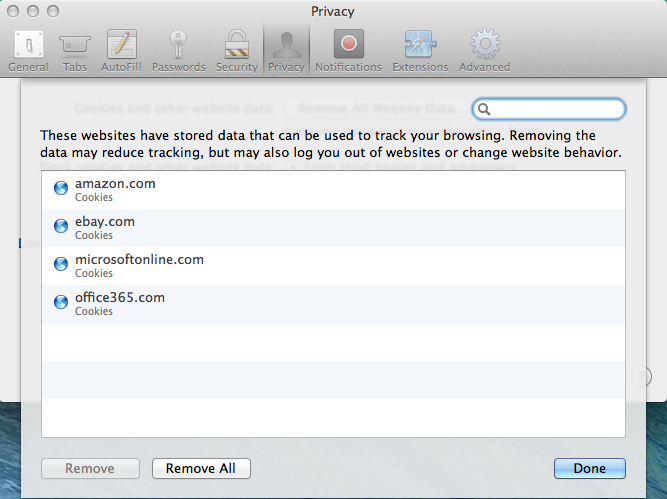Select the office365.com row
667x499 pixels.
(120, 298)
